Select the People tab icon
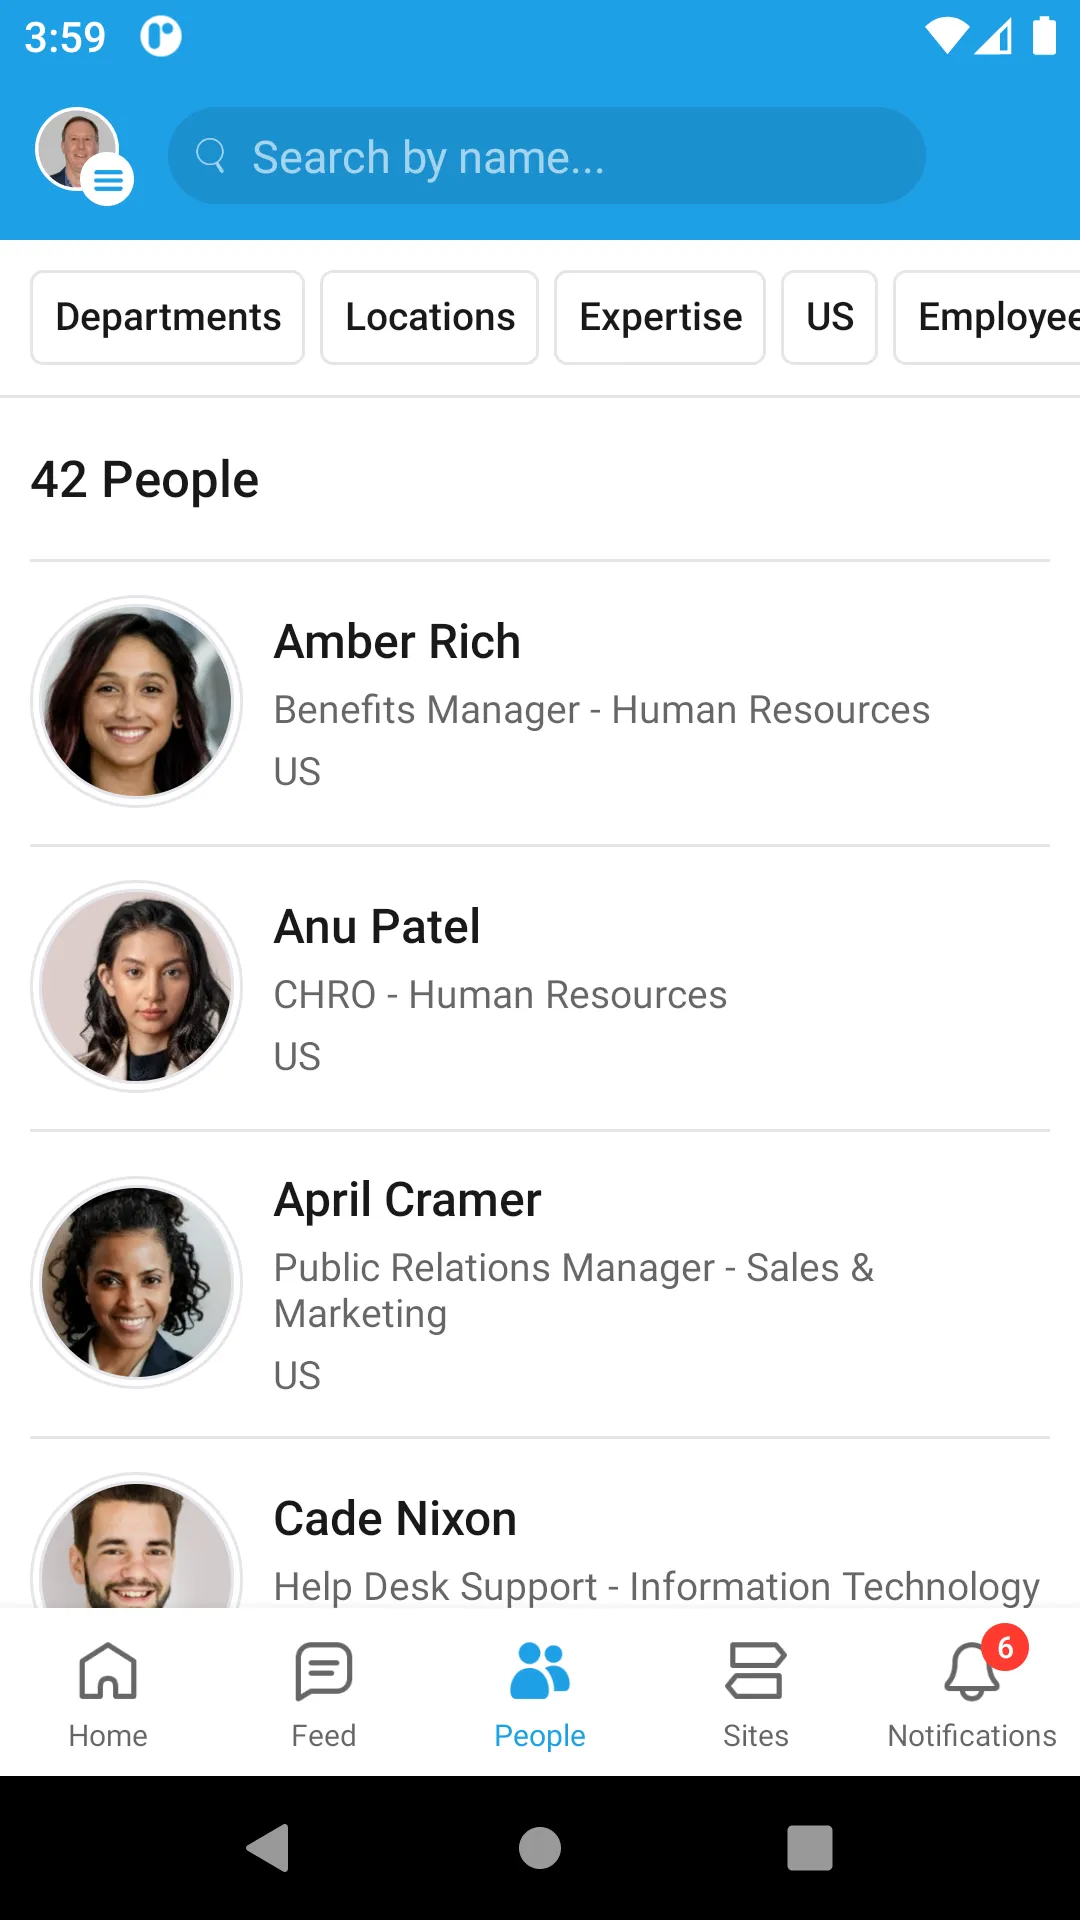Viewport: 1080px width, 1920px height. 540,1671
